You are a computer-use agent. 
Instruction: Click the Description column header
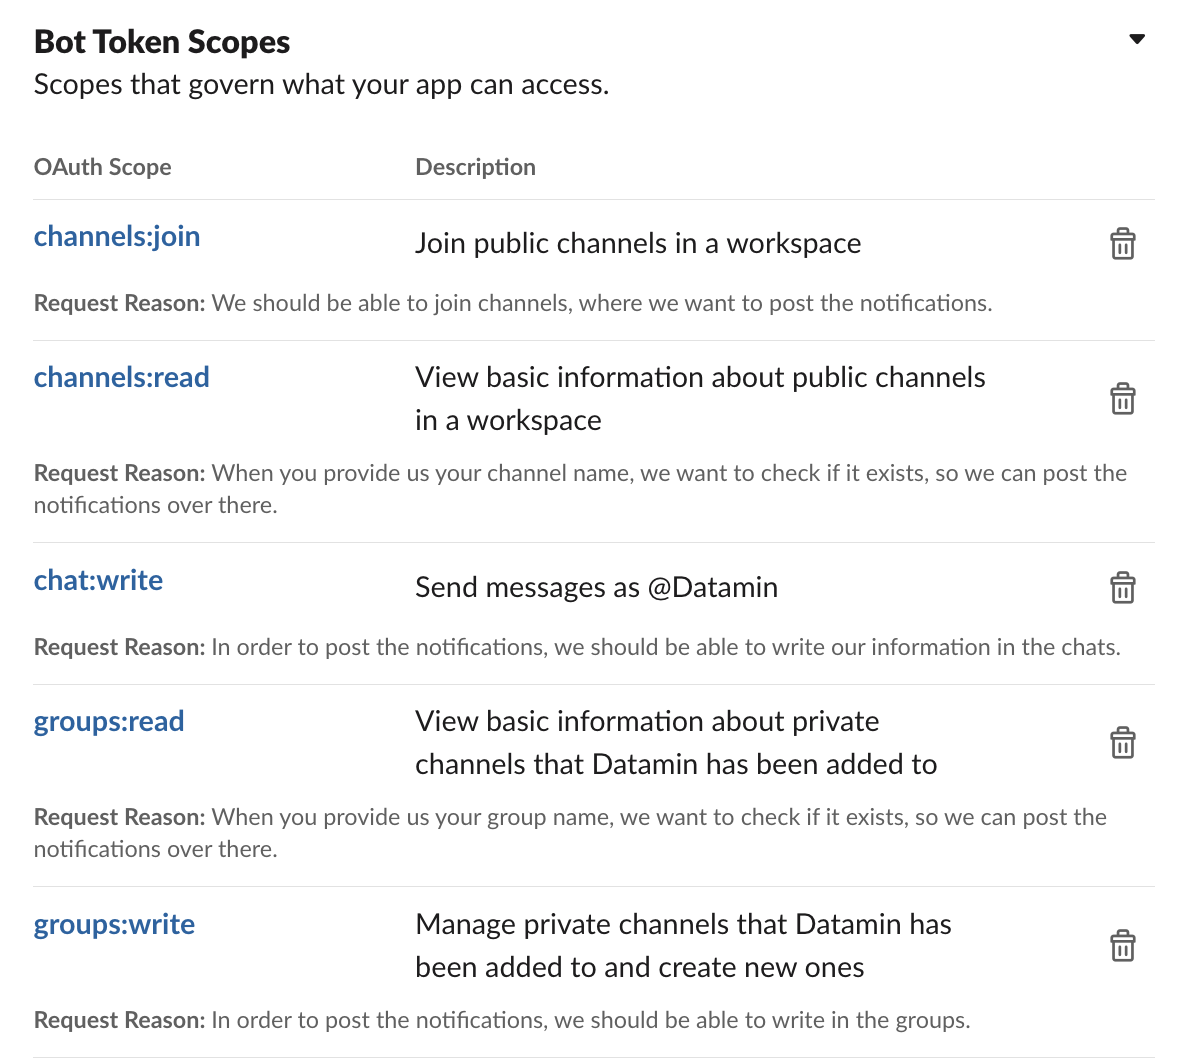[x=475, y=167]
